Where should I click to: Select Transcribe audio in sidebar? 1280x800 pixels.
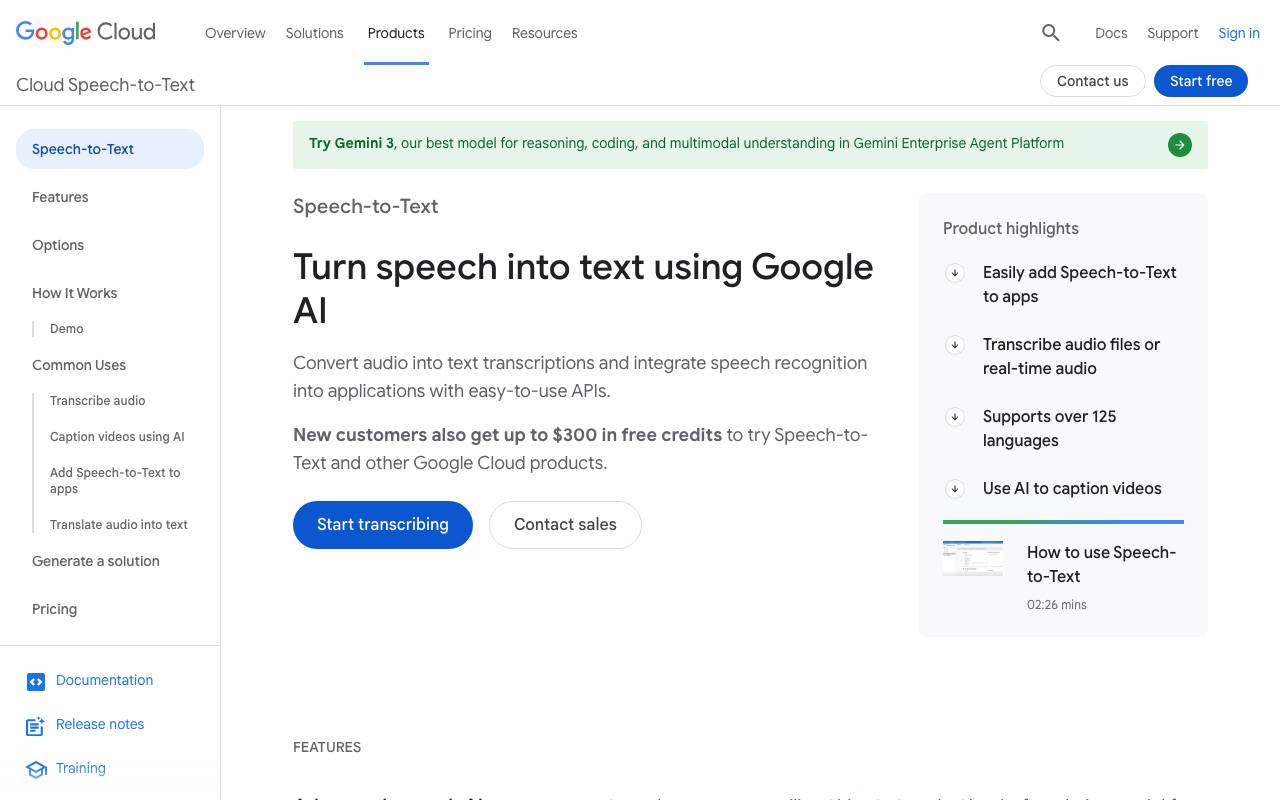[98, 400]
